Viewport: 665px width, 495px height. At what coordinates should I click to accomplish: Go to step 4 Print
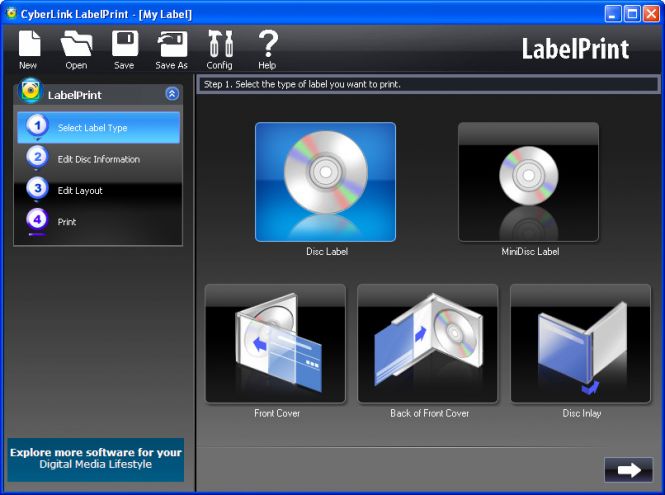98,221
